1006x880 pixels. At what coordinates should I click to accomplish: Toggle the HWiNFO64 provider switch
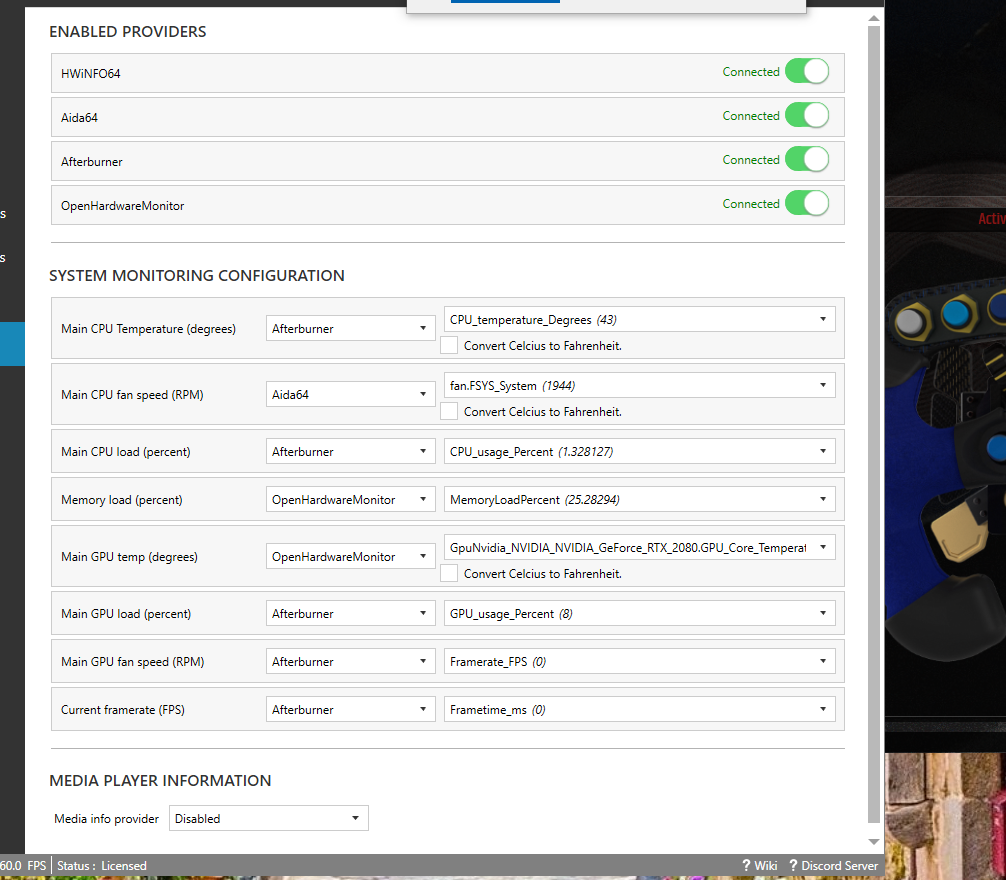(806, 71)
